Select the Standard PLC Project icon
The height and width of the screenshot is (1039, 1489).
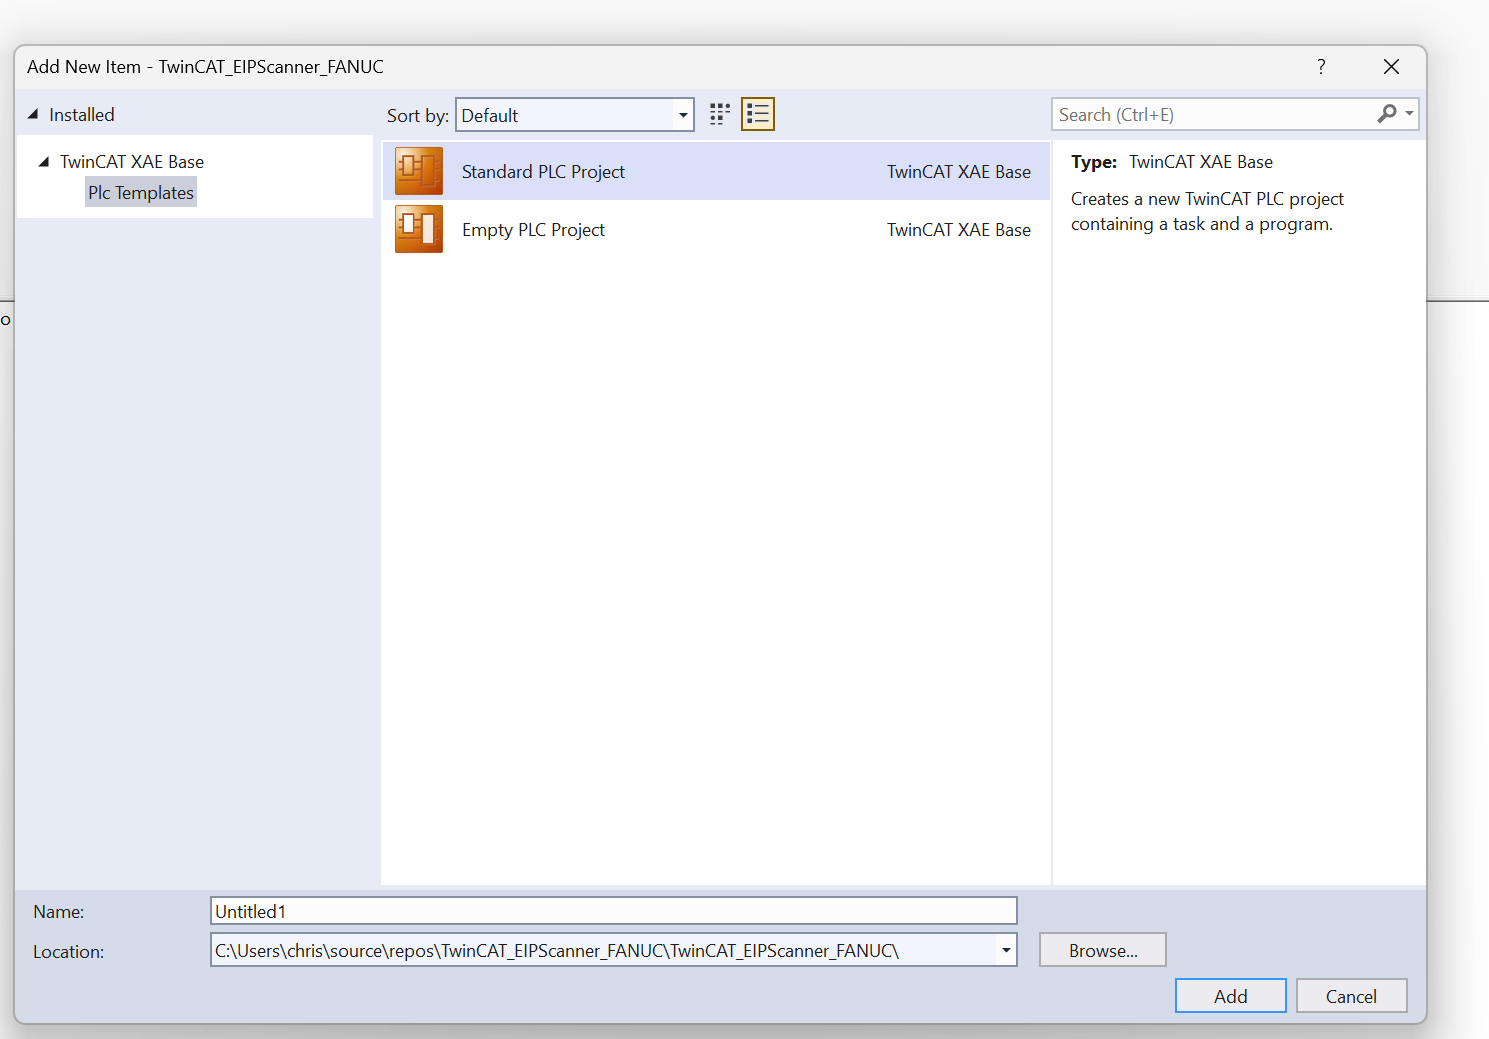(x=419, y=171)
